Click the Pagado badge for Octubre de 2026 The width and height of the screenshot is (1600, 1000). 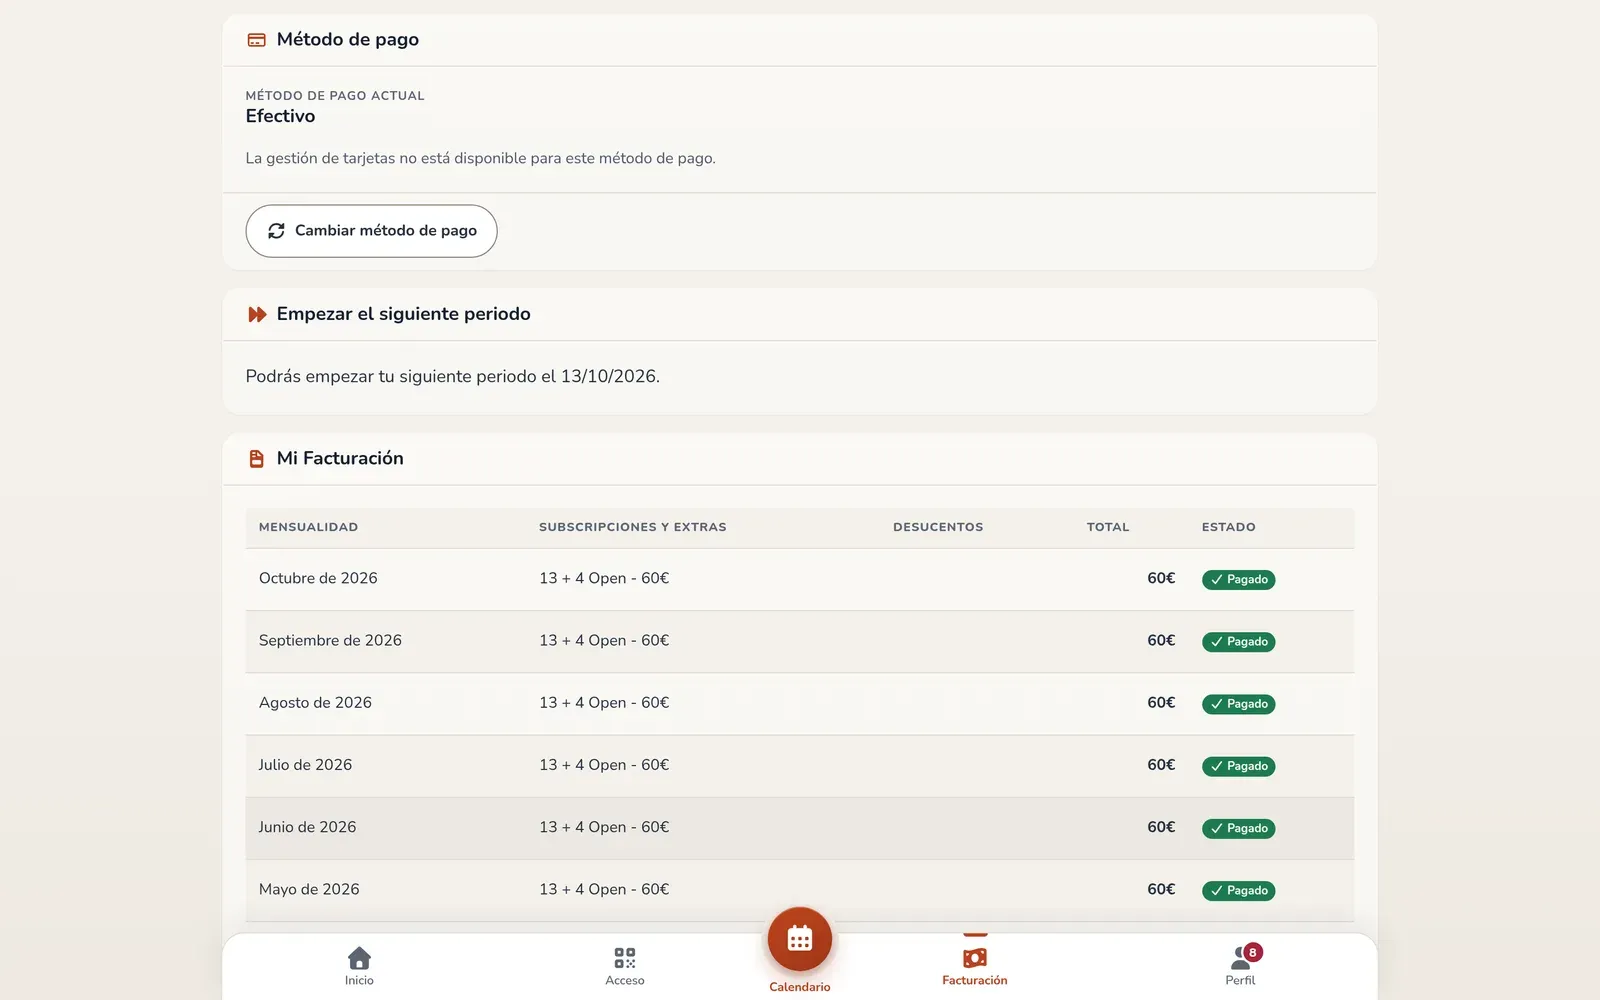click(1239, 580)
